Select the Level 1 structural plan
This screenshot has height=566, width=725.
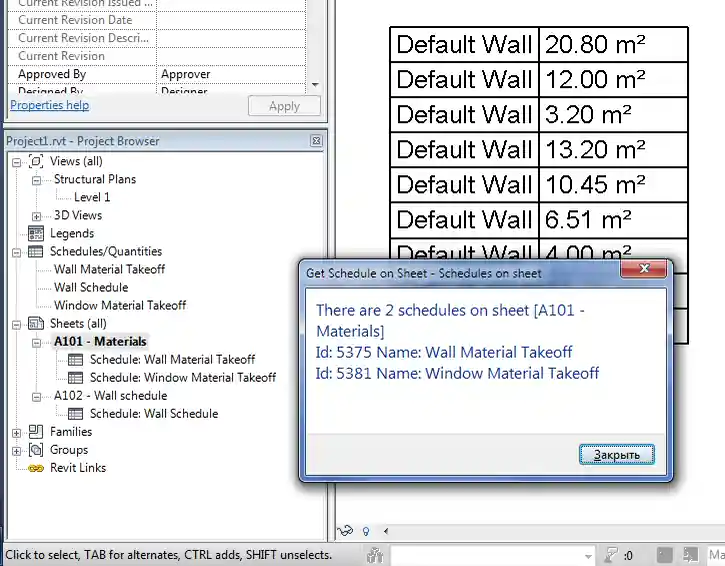click(92, 197)
